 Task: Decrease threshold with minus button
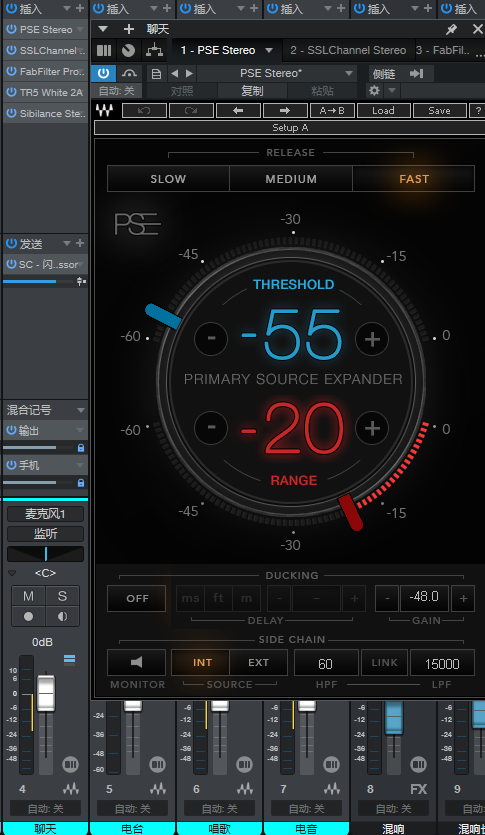tap(211, 339)
